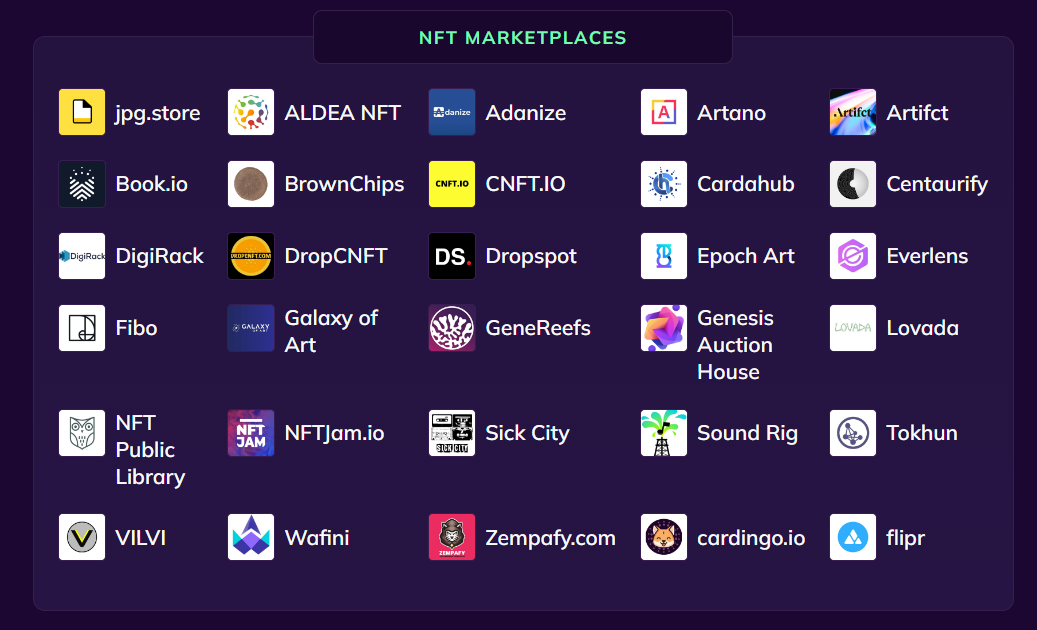Select the BrownChips label

(345, 185)
